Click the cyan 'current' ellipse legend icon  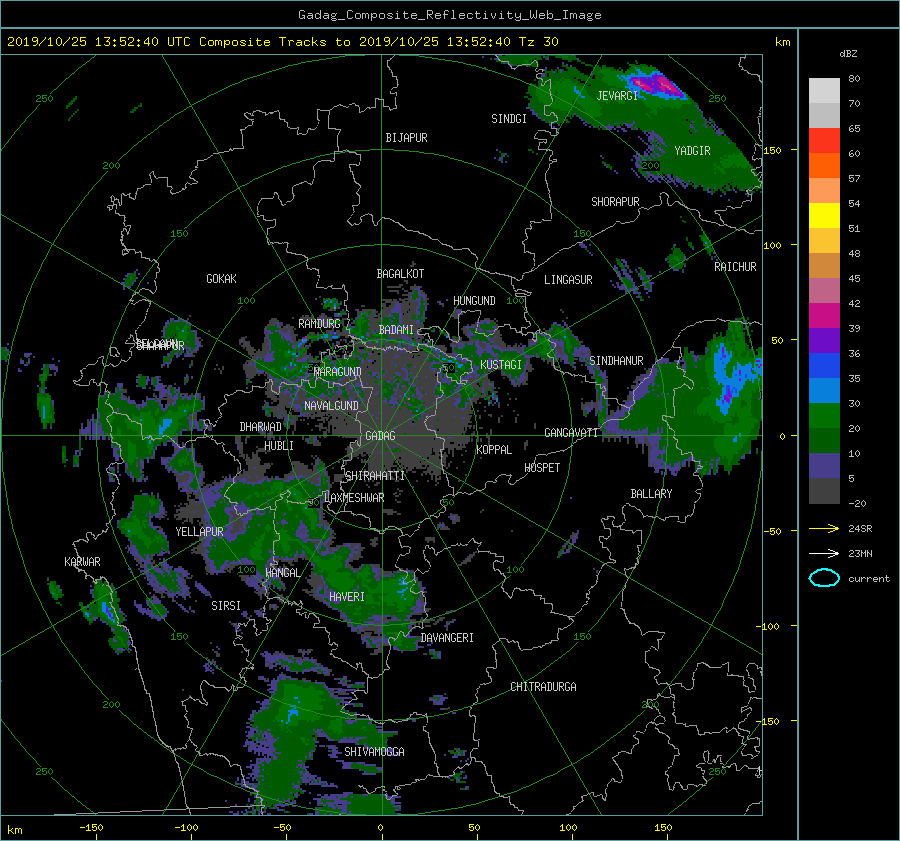[824, 578]
